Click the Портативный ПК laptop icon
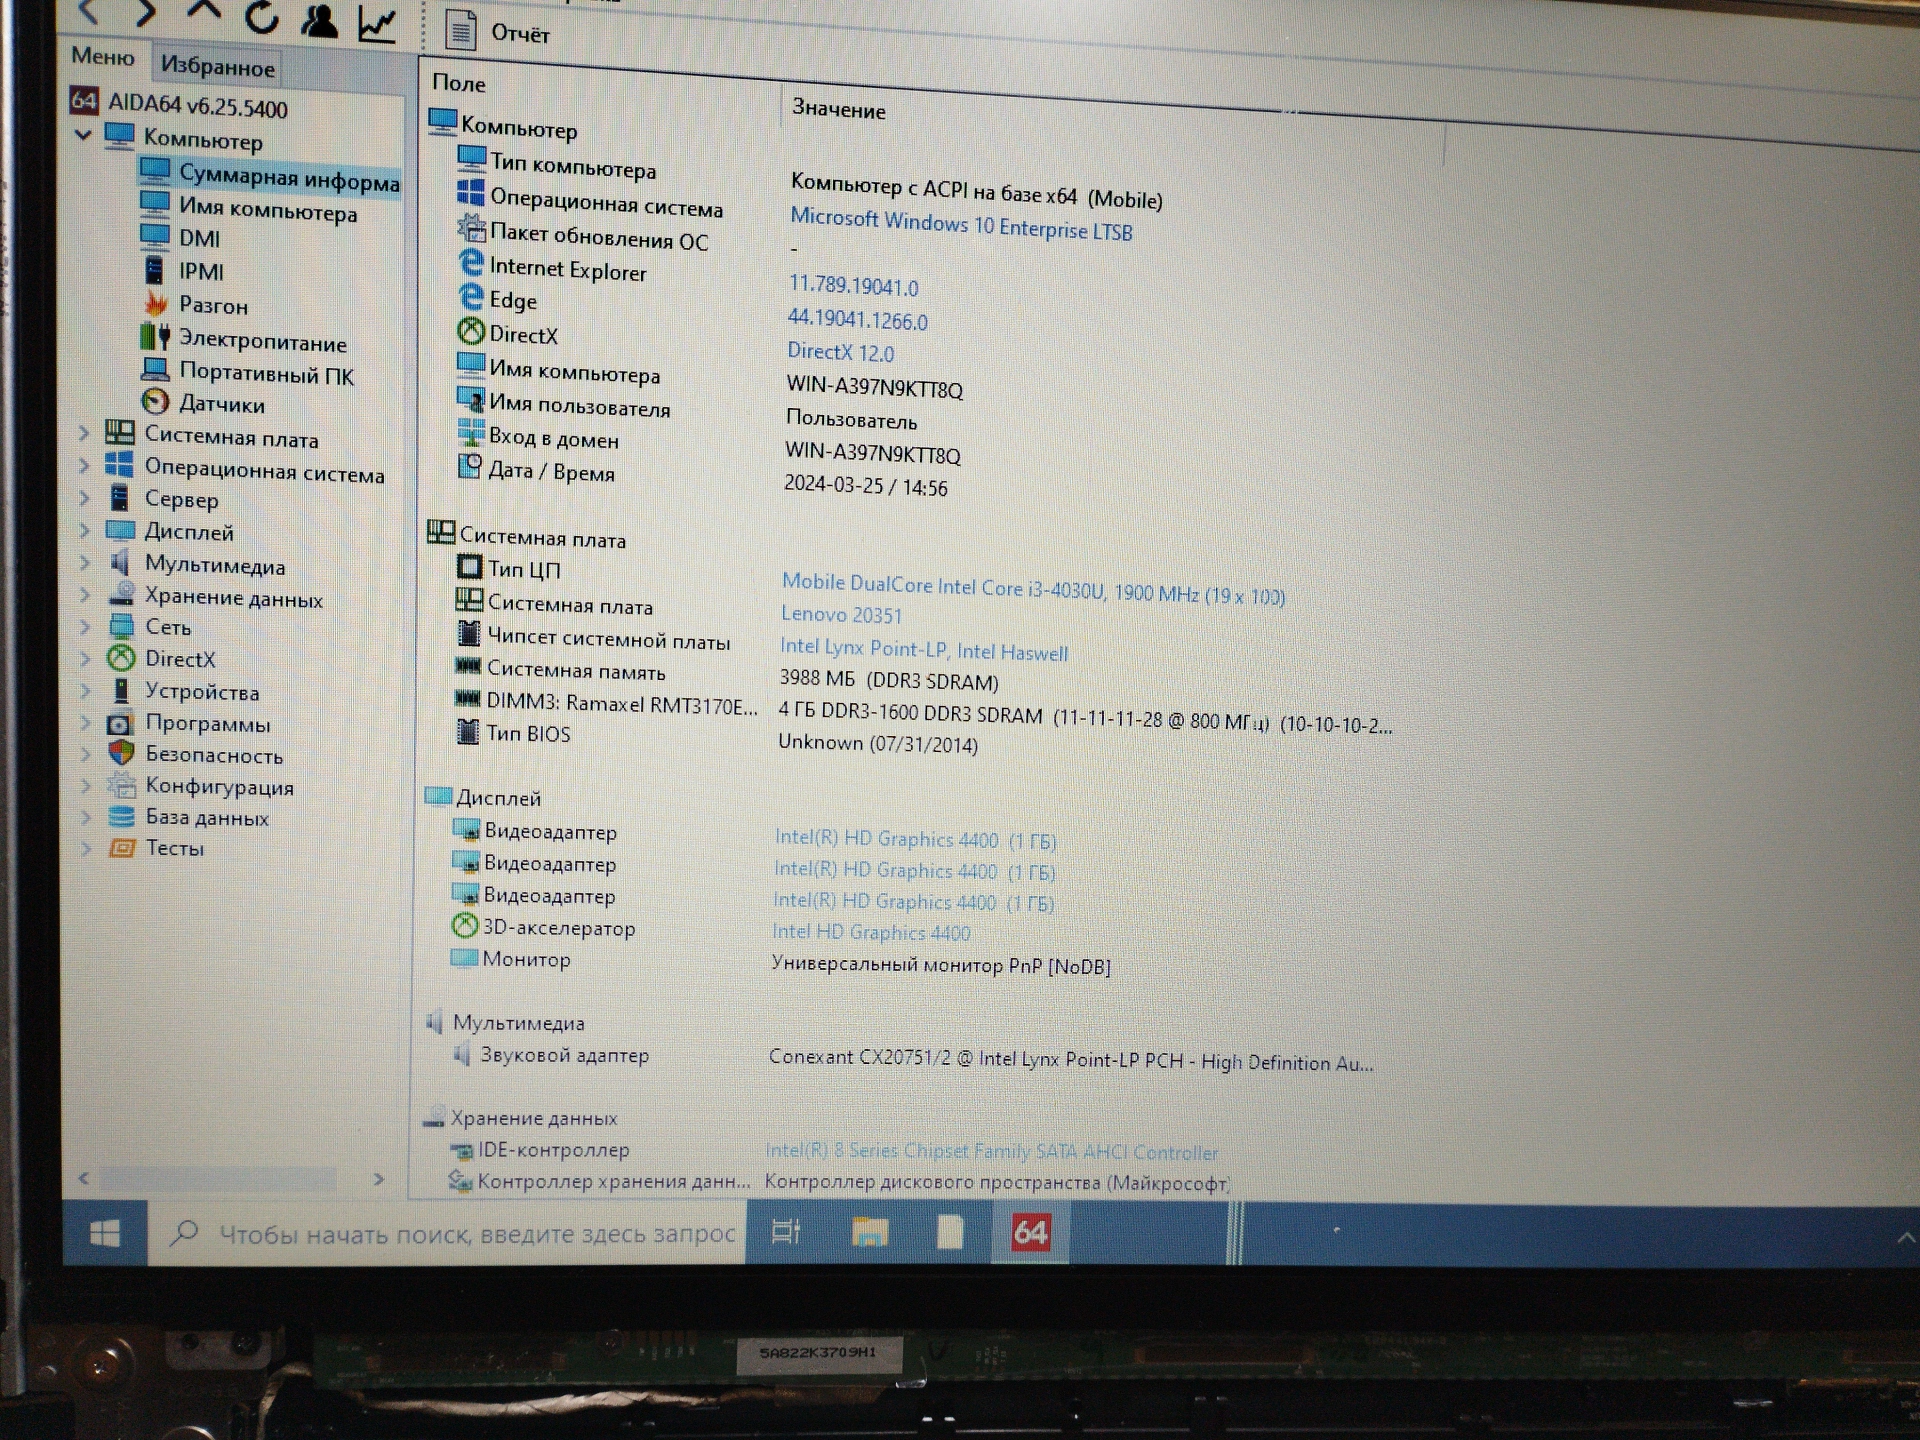Screen dimensions: 1920x1440 (155, 369)
